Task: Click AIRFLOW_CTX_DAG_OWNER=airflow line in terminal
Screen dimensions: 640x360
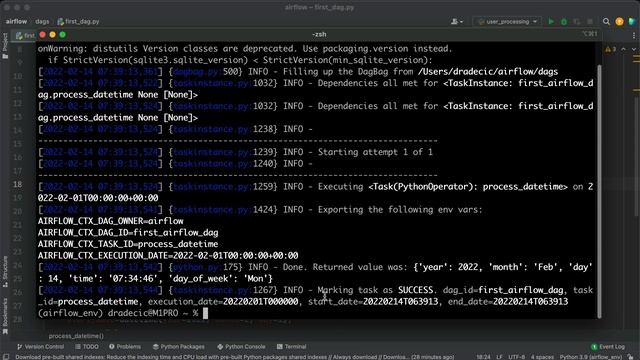Action: 111,221
